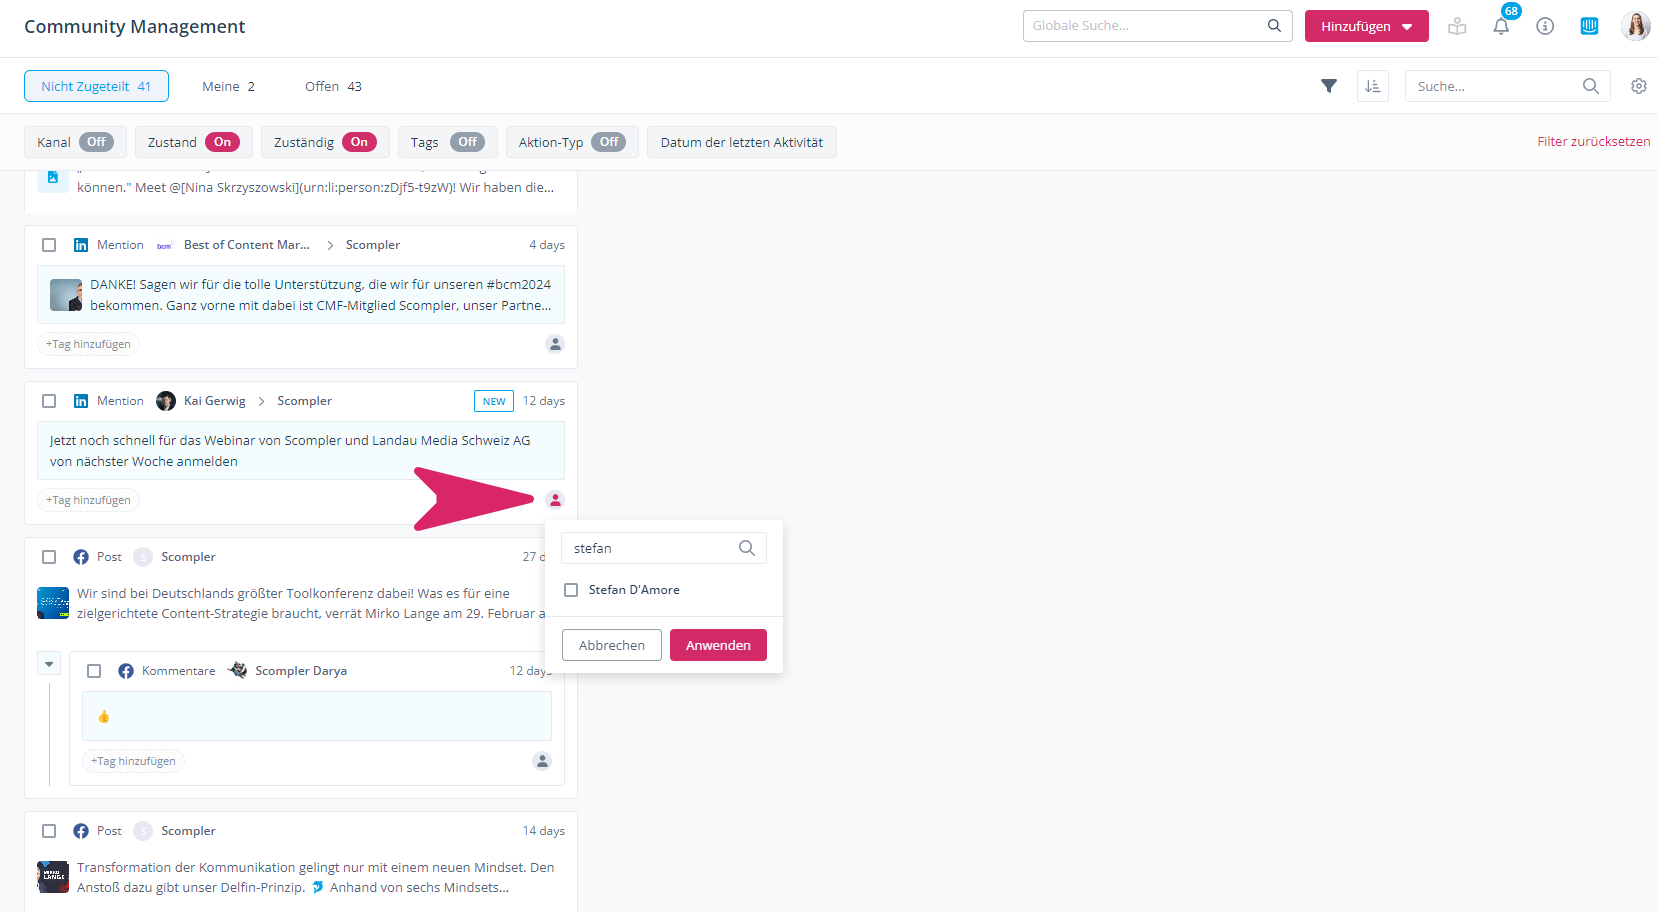The image size is (1658, 912).
Task: Open the notifications bell icon
Action: tap(1501, 27)
